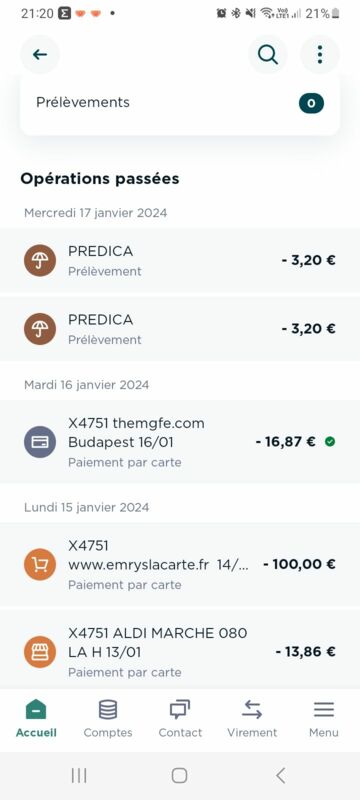Tap green check mark next to 16,87 €
360x800 pixels.
coord(330,442)
